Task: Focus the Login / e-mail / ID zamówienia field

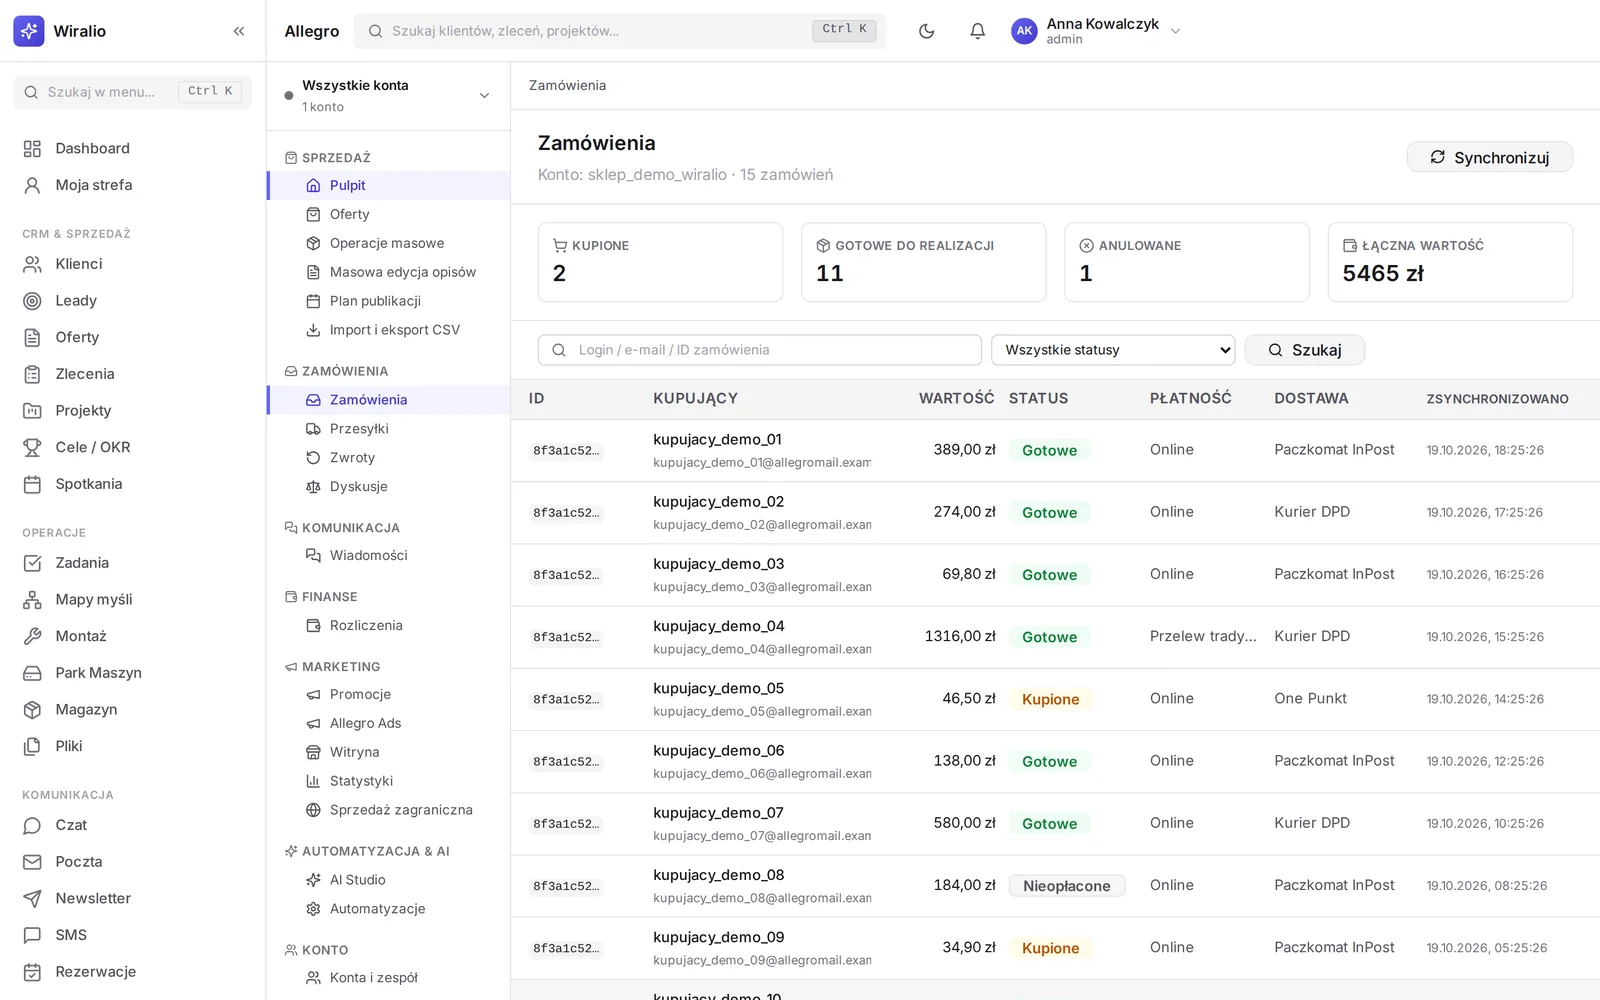Action: pos(760,350)
